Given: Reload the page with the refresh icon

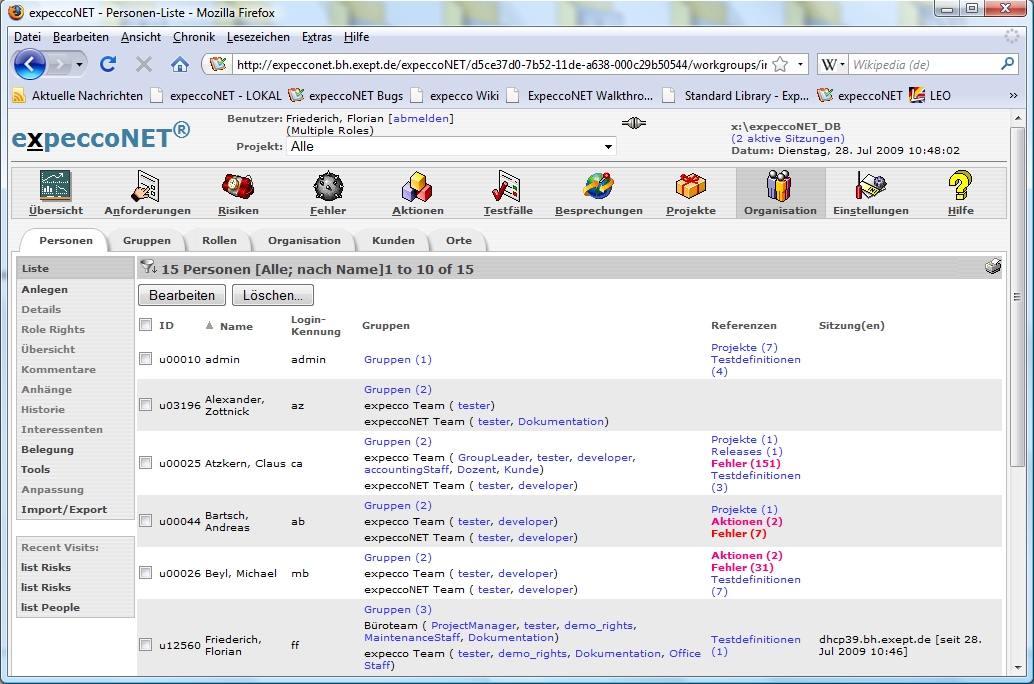Looking at the screenshot, I should pyautogui.click(x=108, y=64).
